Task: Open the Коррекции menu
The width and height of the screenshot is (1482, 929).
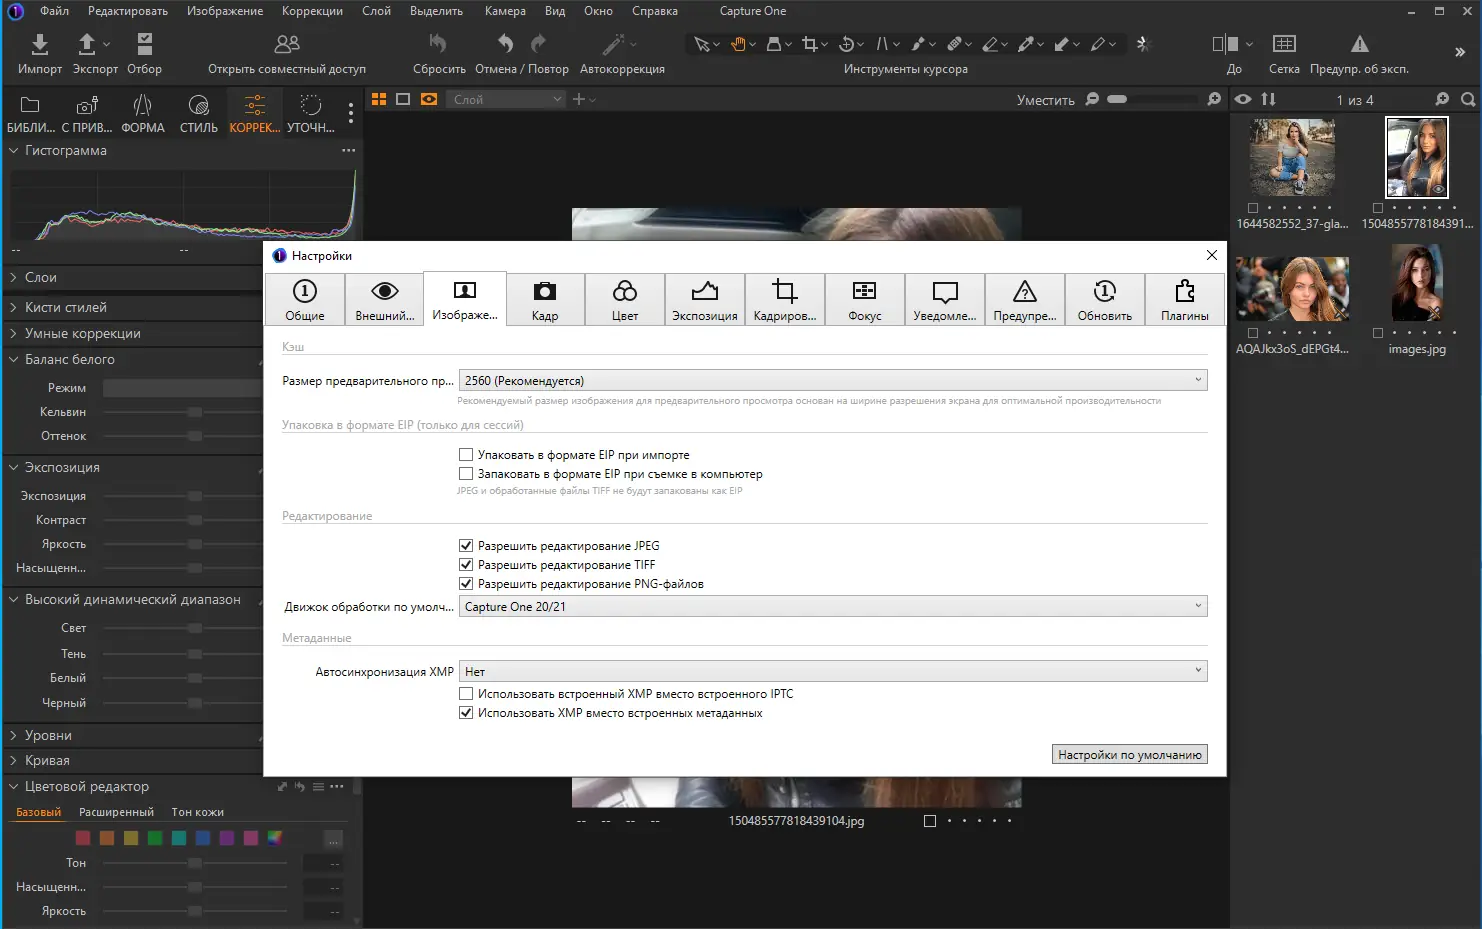Action: click(x=312, y=11)
